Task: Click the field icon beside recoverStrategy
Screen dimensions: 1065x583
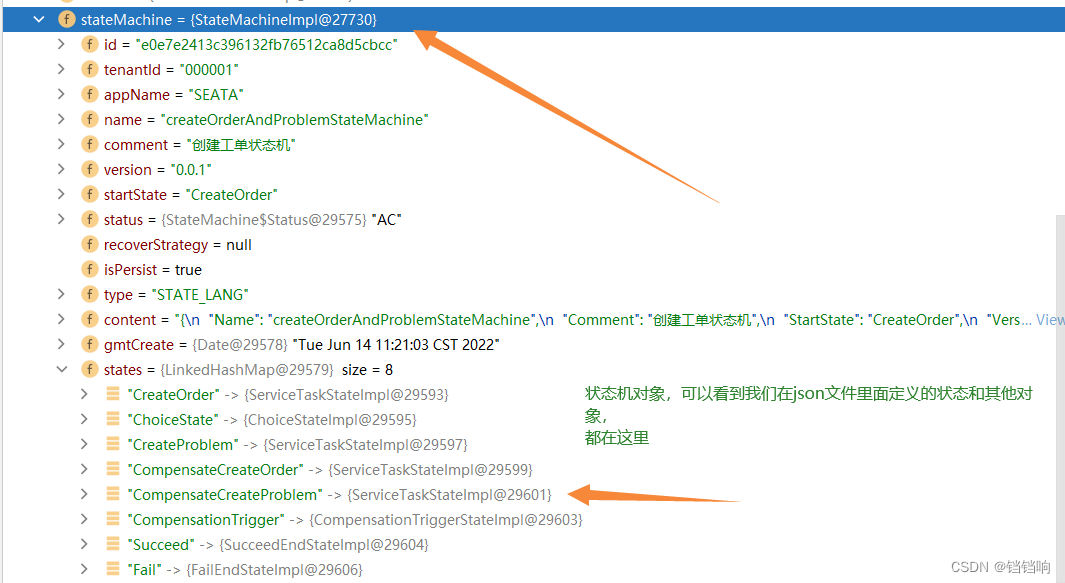Action: point(89,245)
